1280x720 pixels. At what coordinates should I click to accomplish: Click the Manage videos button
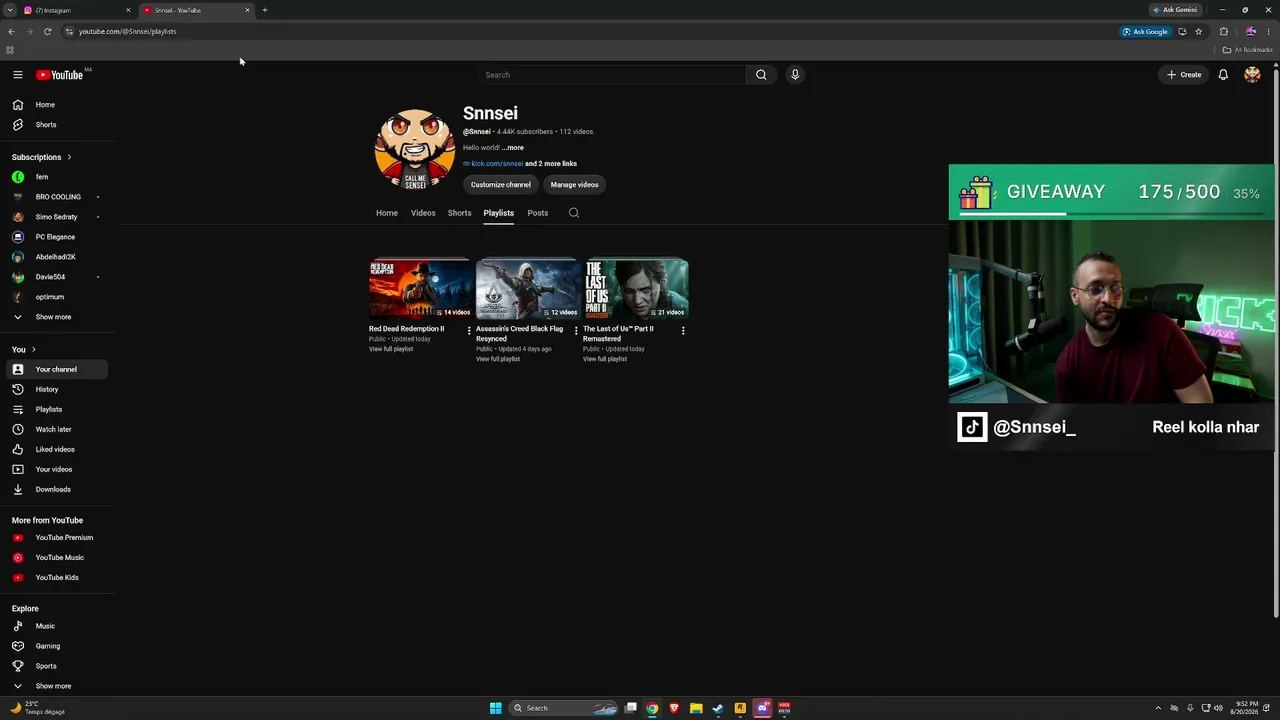(574, 185)
